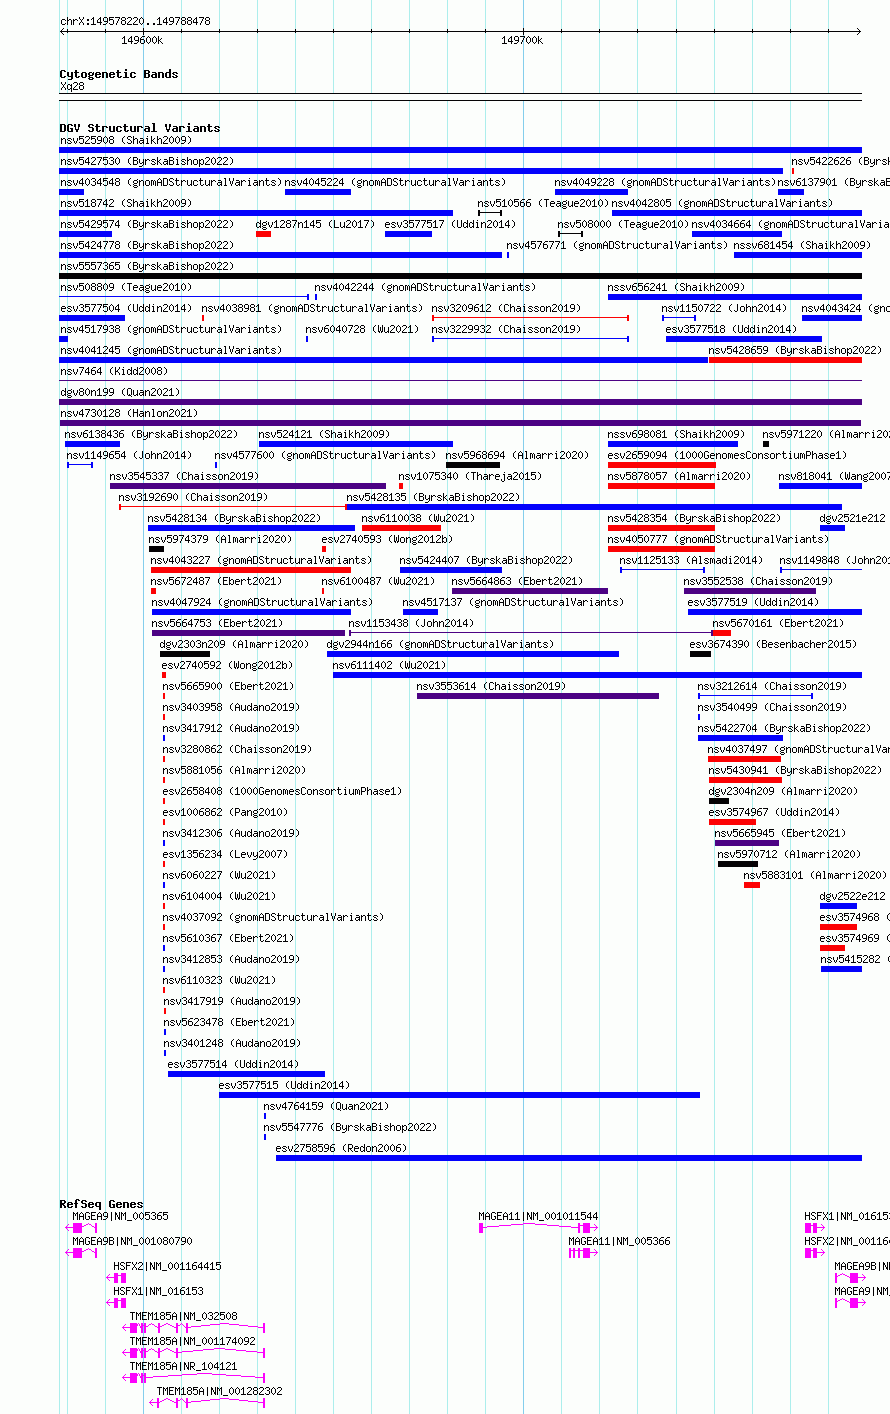The width and height of the screenshot is (890, 1414).
Task: Click the 149700k ruler position label
Action: tap(522, 40)
